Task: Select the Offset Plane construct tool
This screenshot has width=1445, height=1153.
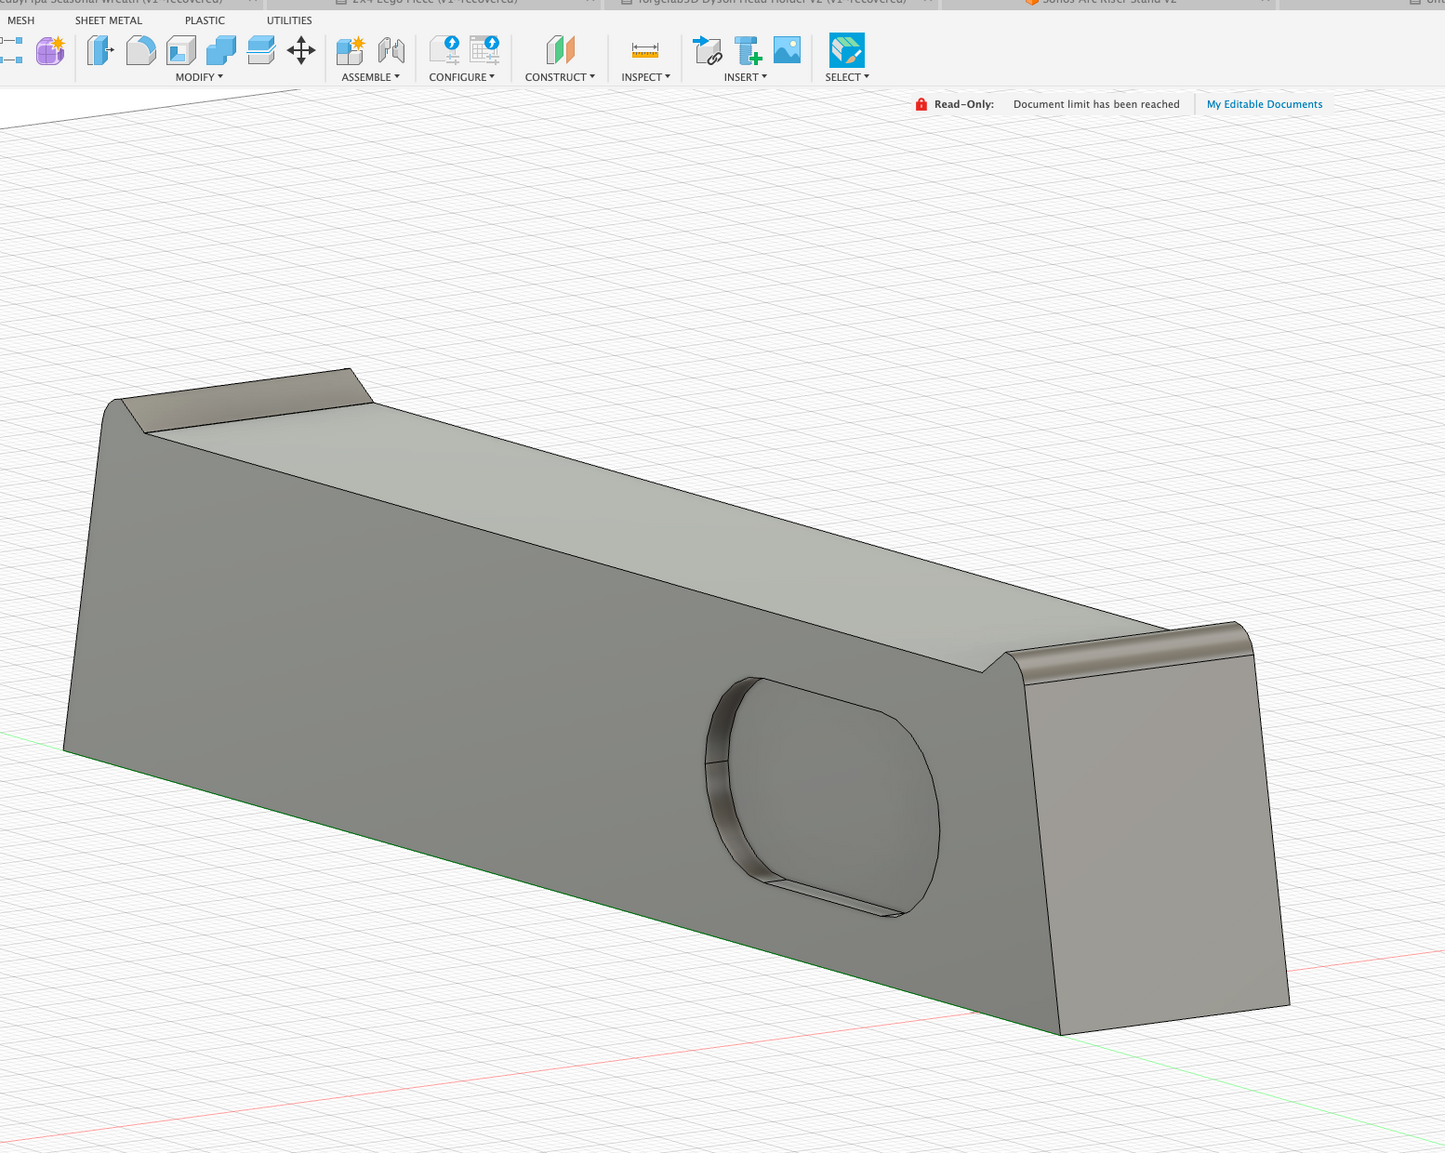Action: pos(560,50)
